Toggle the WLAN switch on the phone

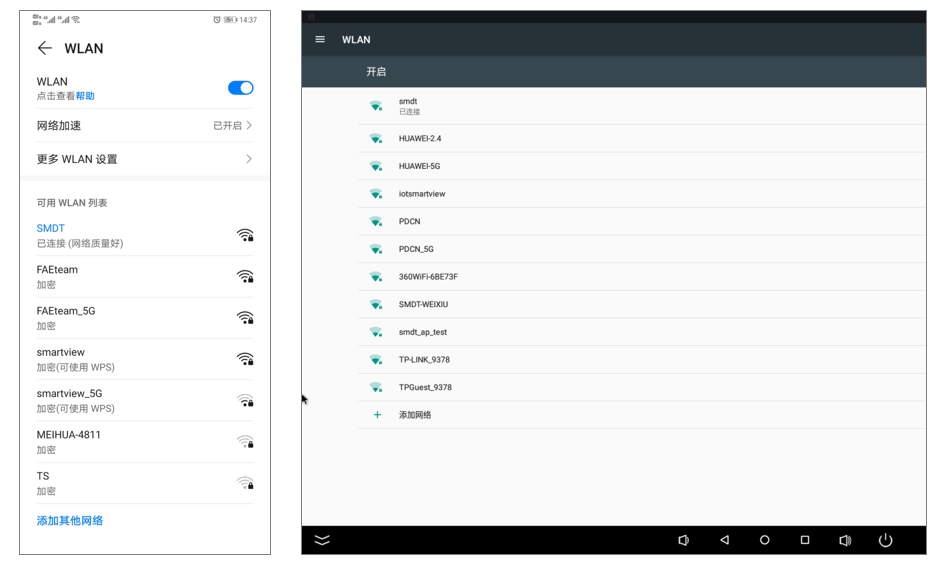coord(241,88)
